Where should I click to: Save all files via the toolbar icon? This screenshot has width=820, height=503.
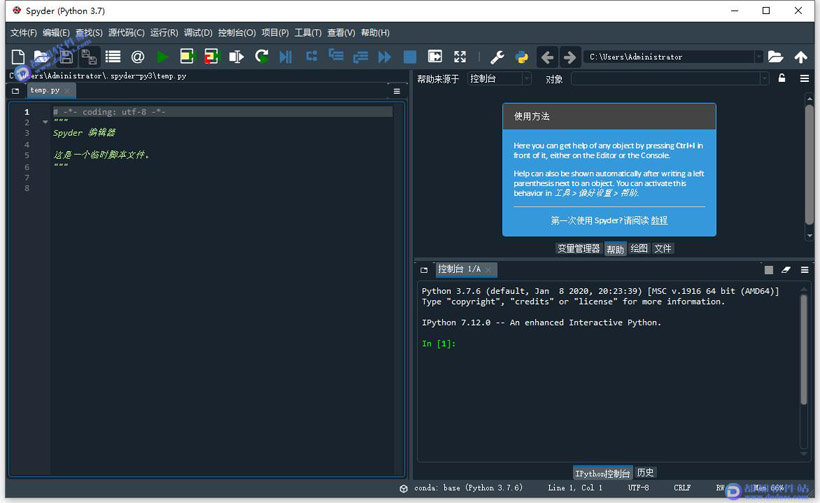(x=89, y=56)
